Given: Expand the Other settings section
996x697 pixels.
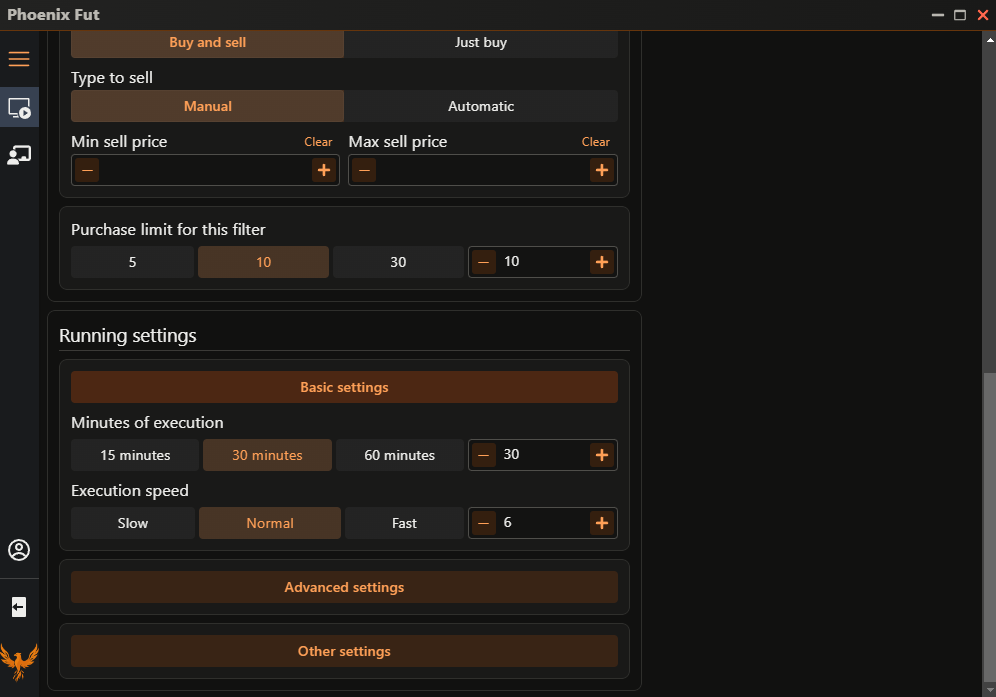Looking at the screenshot, I should click(x=344, y=651).
